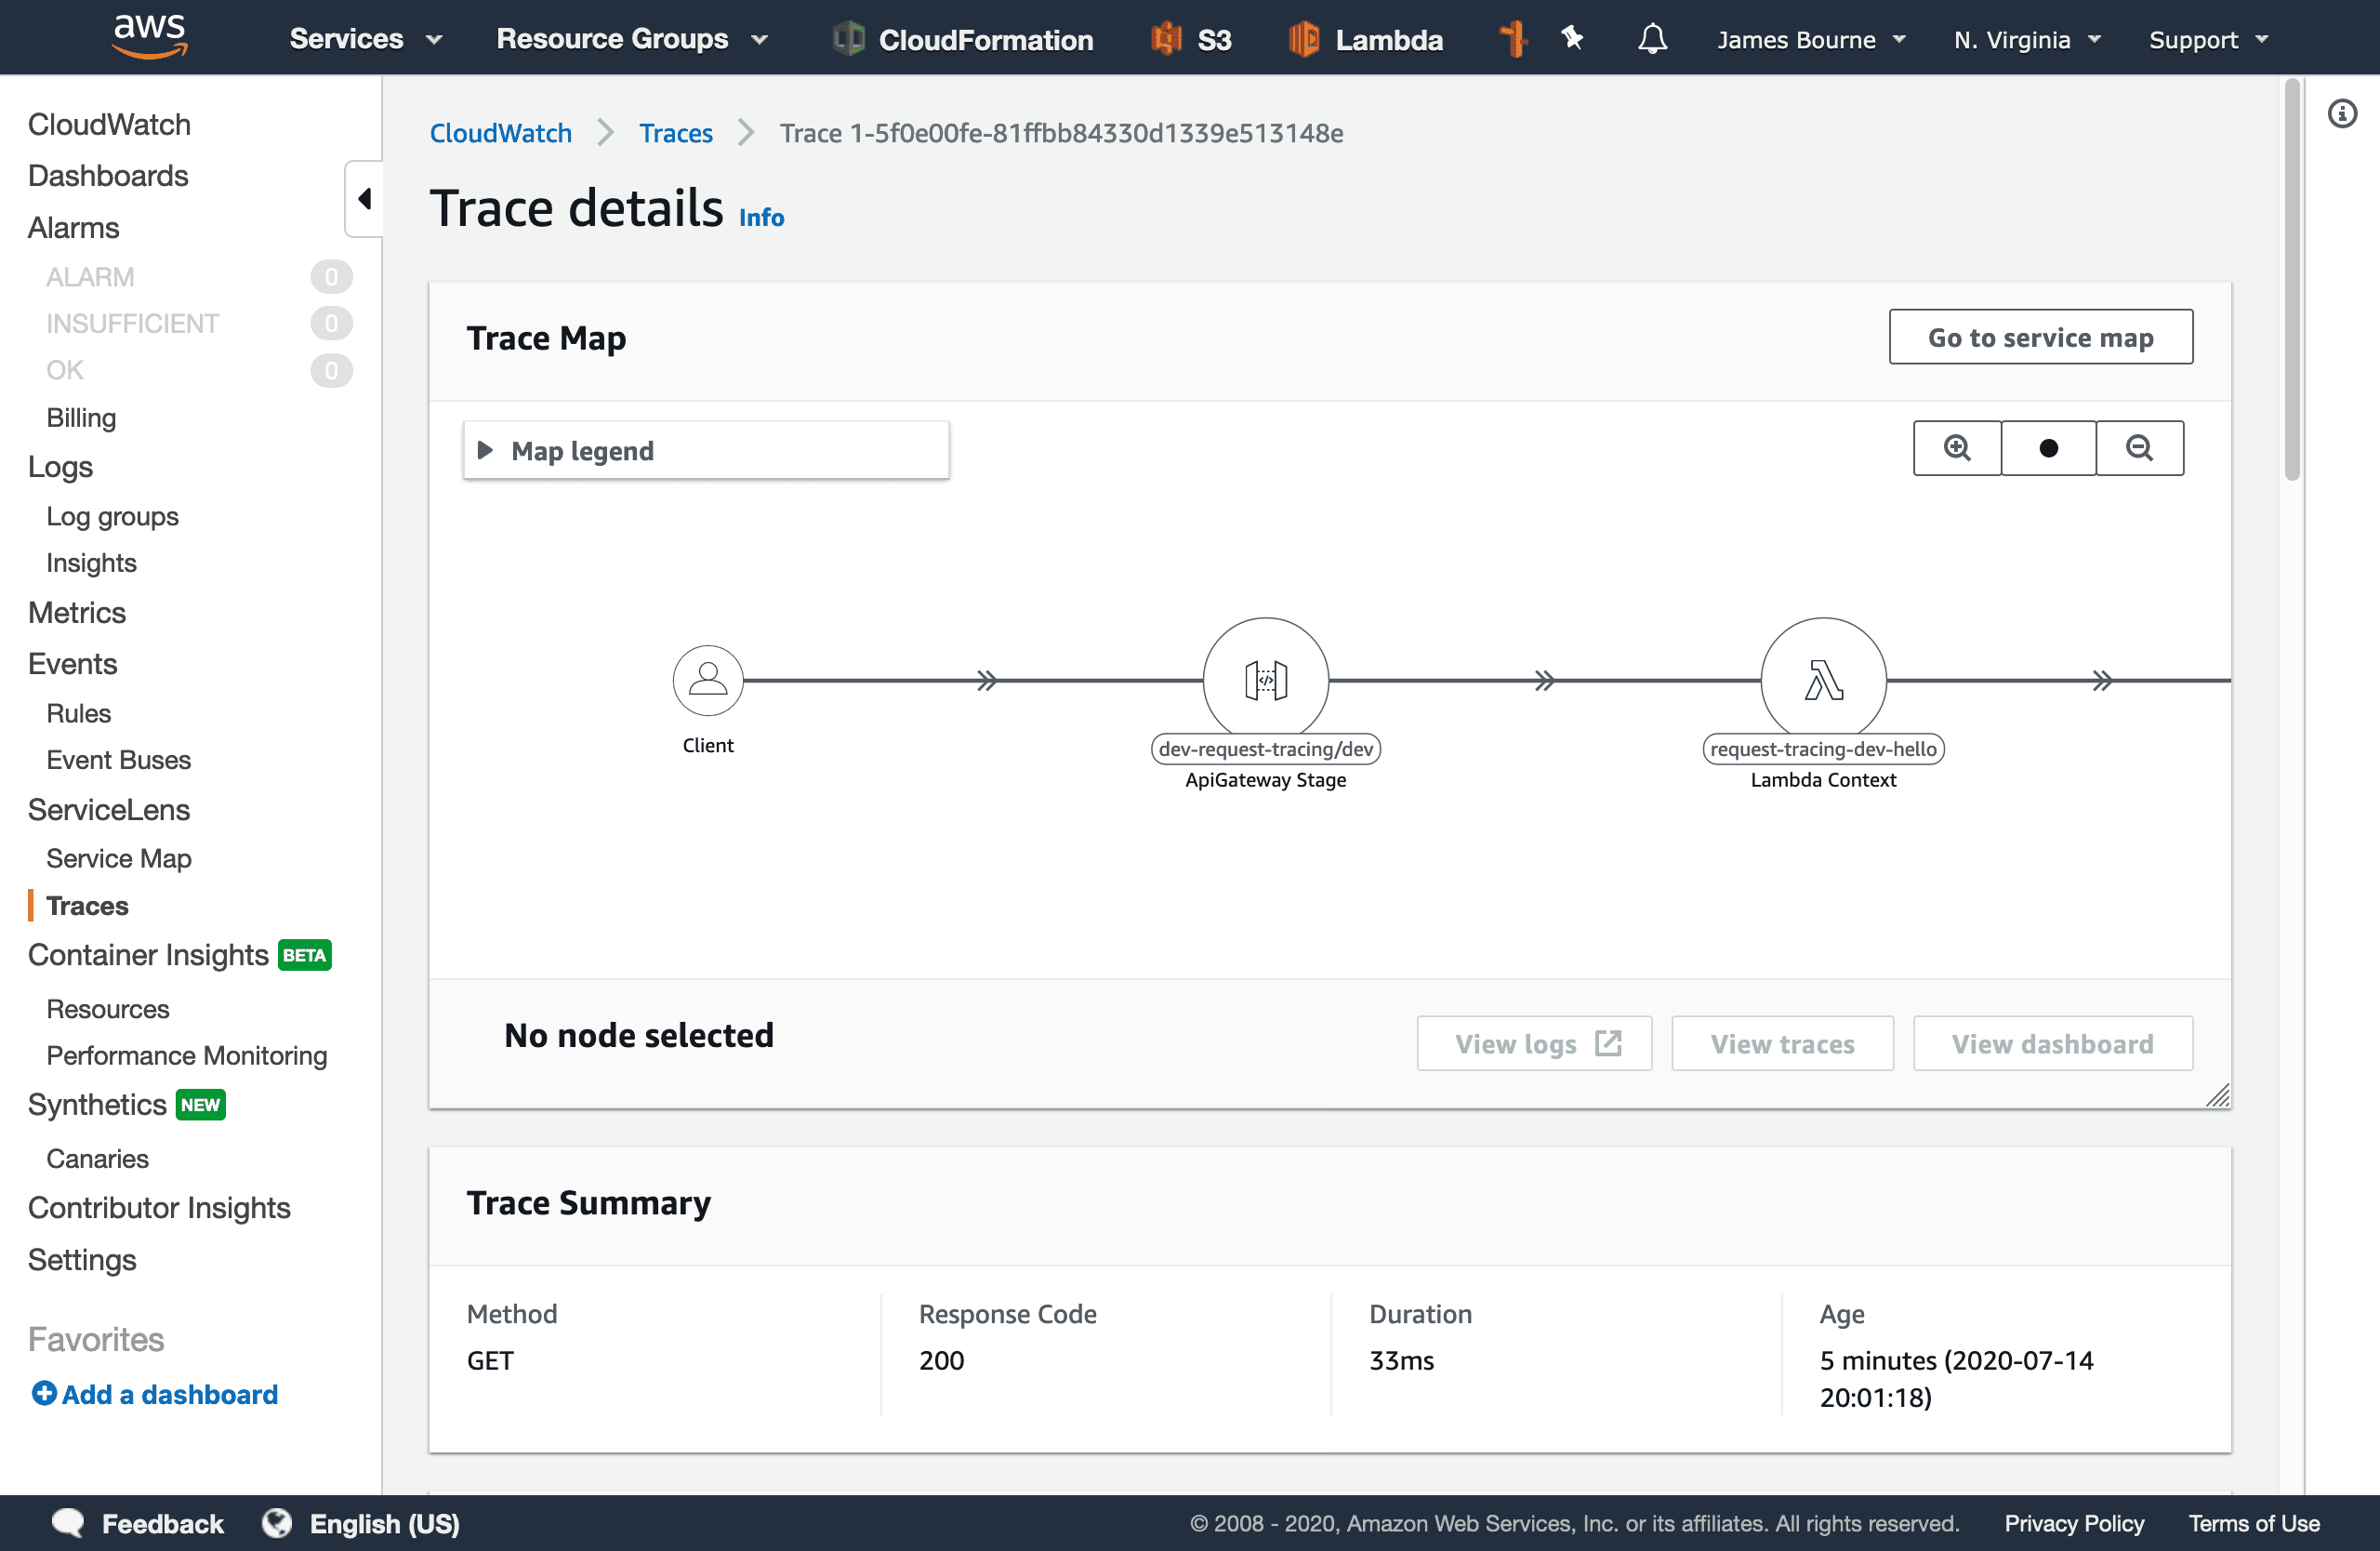Select the Client node icon

click(x=708, y=680)
